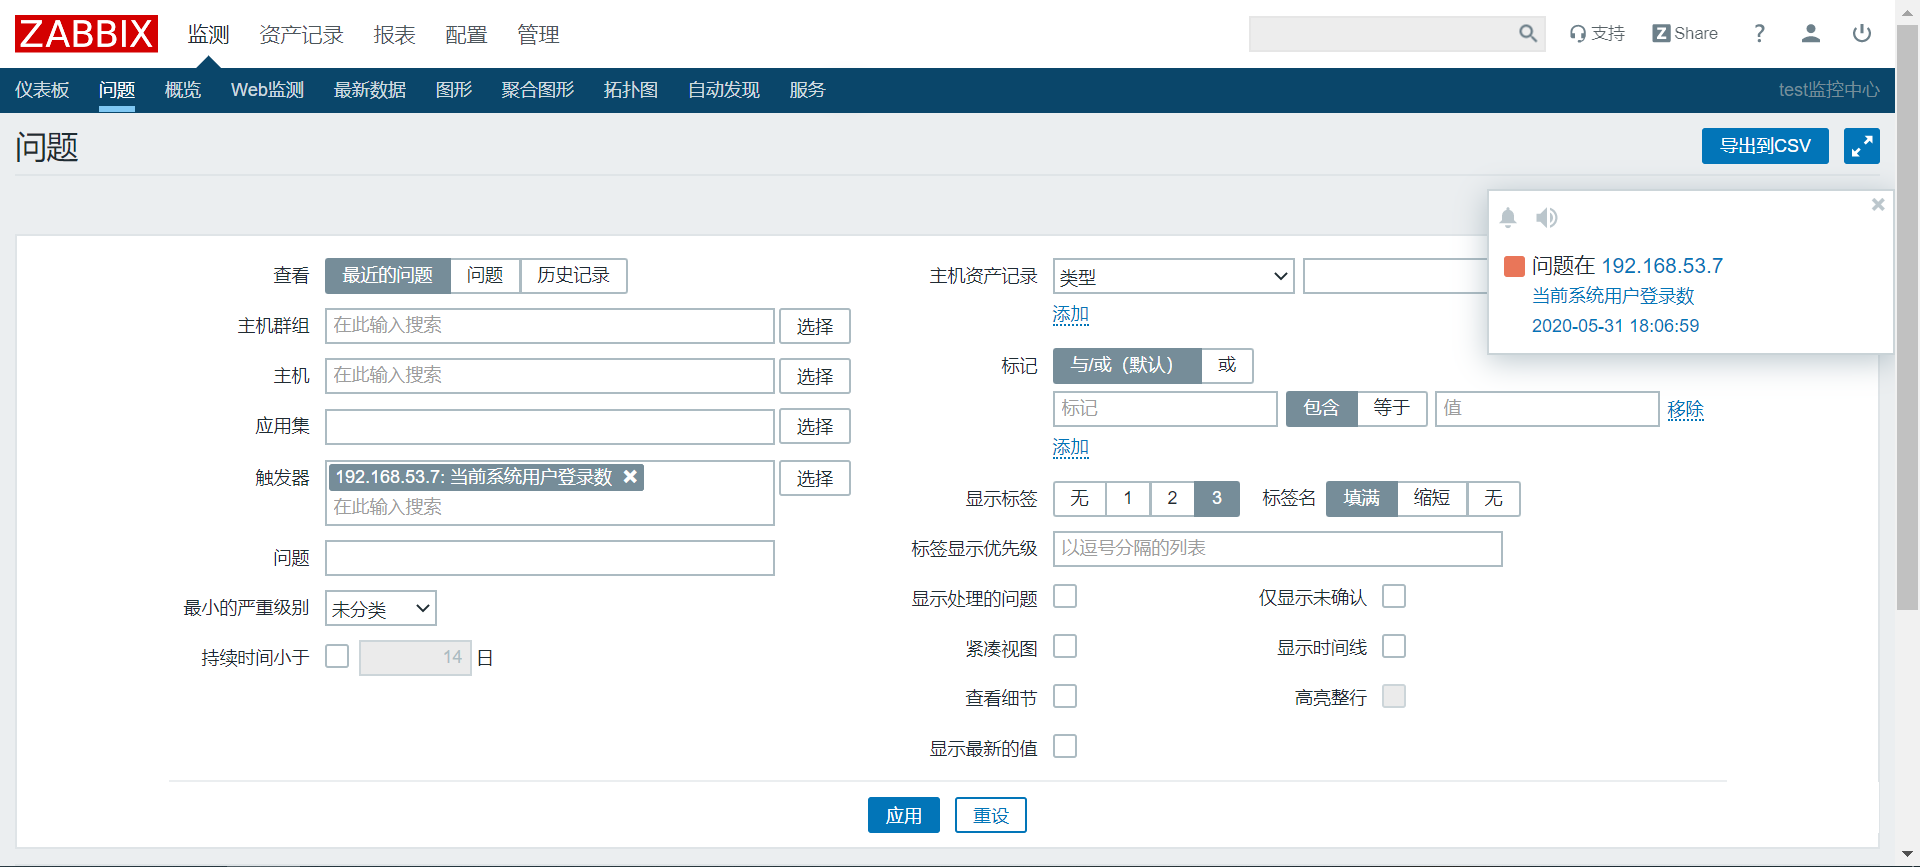Open the 资产记录 main menu
Viewport: 1920px width, 867px height.
[301, 35]
